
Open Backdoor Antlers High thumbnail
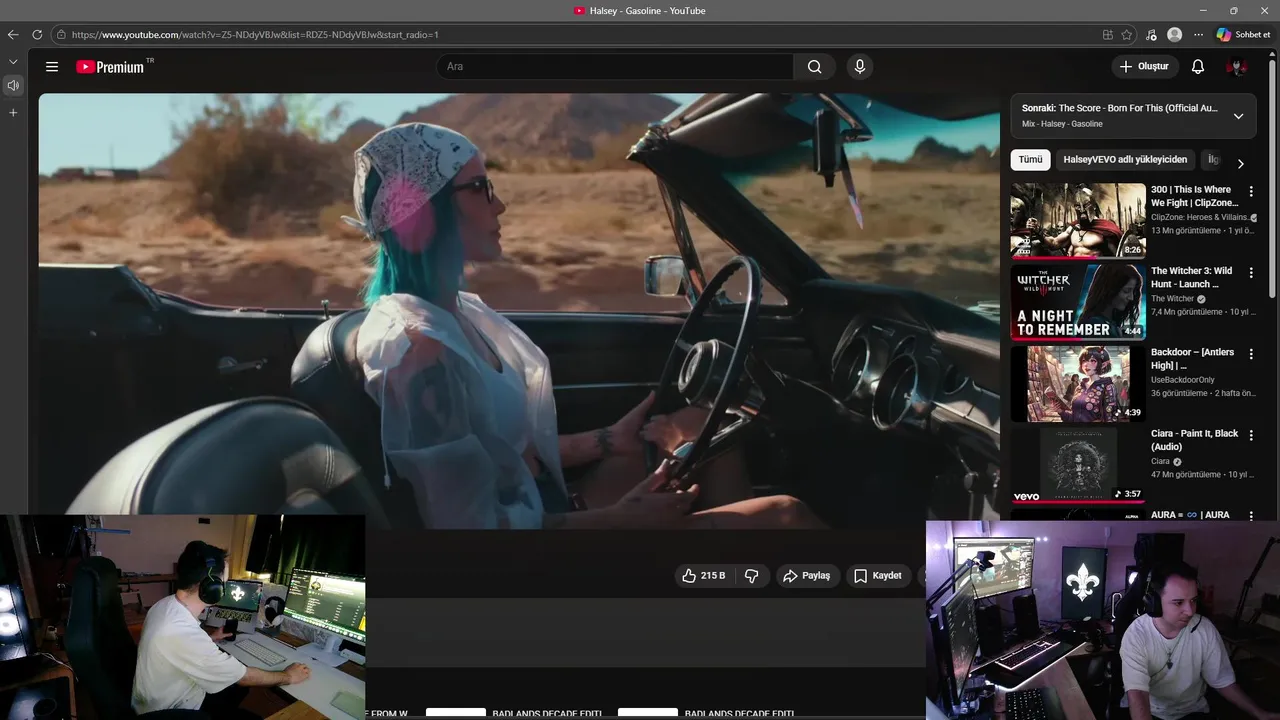tap(1078, 383)
